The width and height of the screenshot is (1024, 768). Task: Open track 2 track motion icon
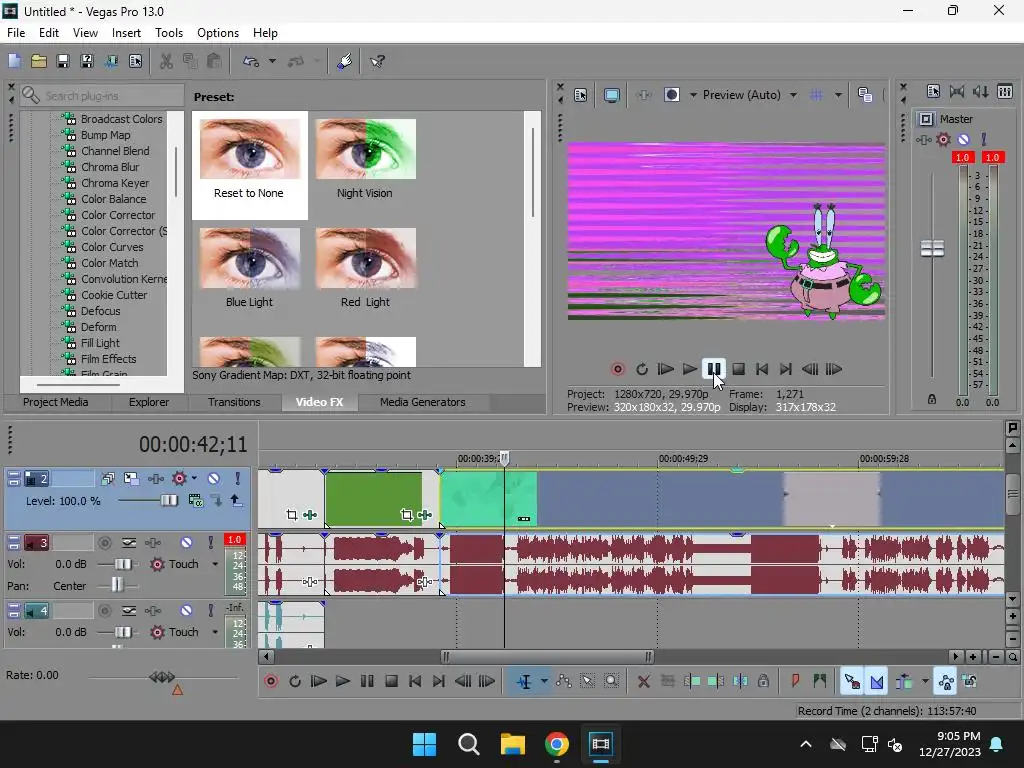131,479
